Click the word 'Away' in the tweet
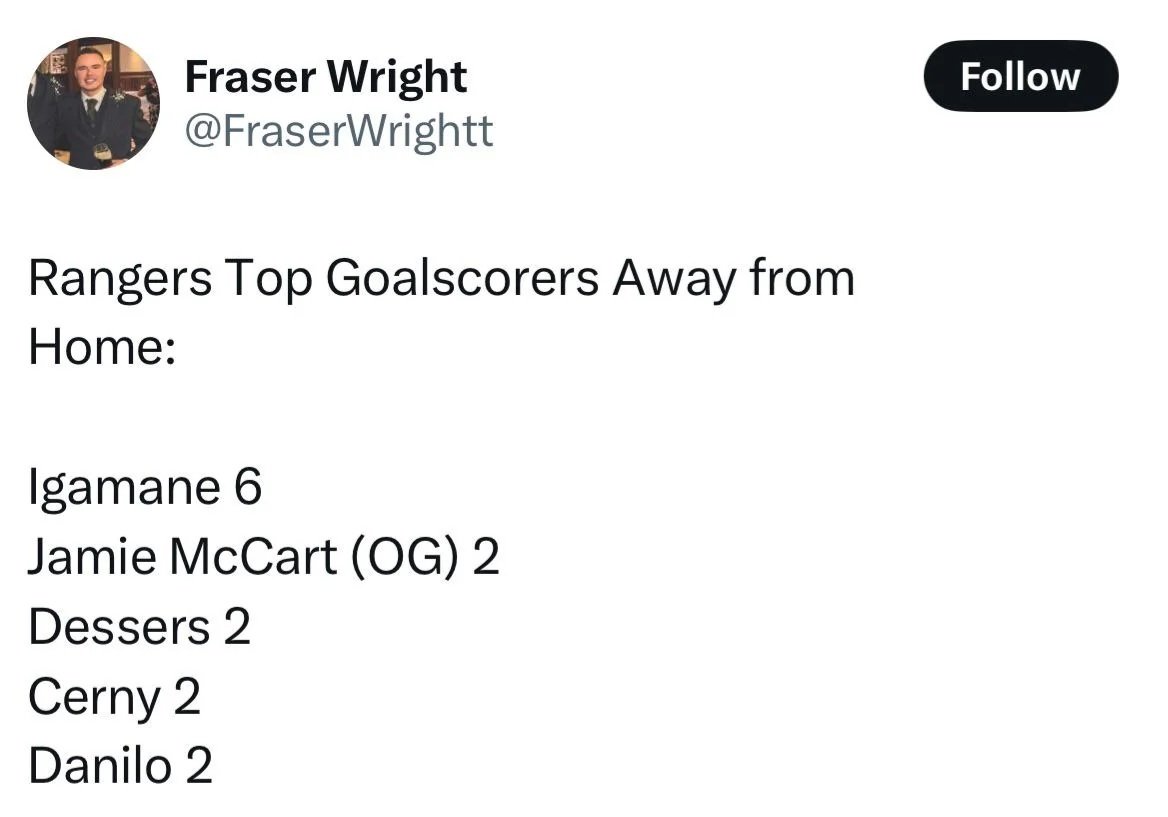 (674, 280)
